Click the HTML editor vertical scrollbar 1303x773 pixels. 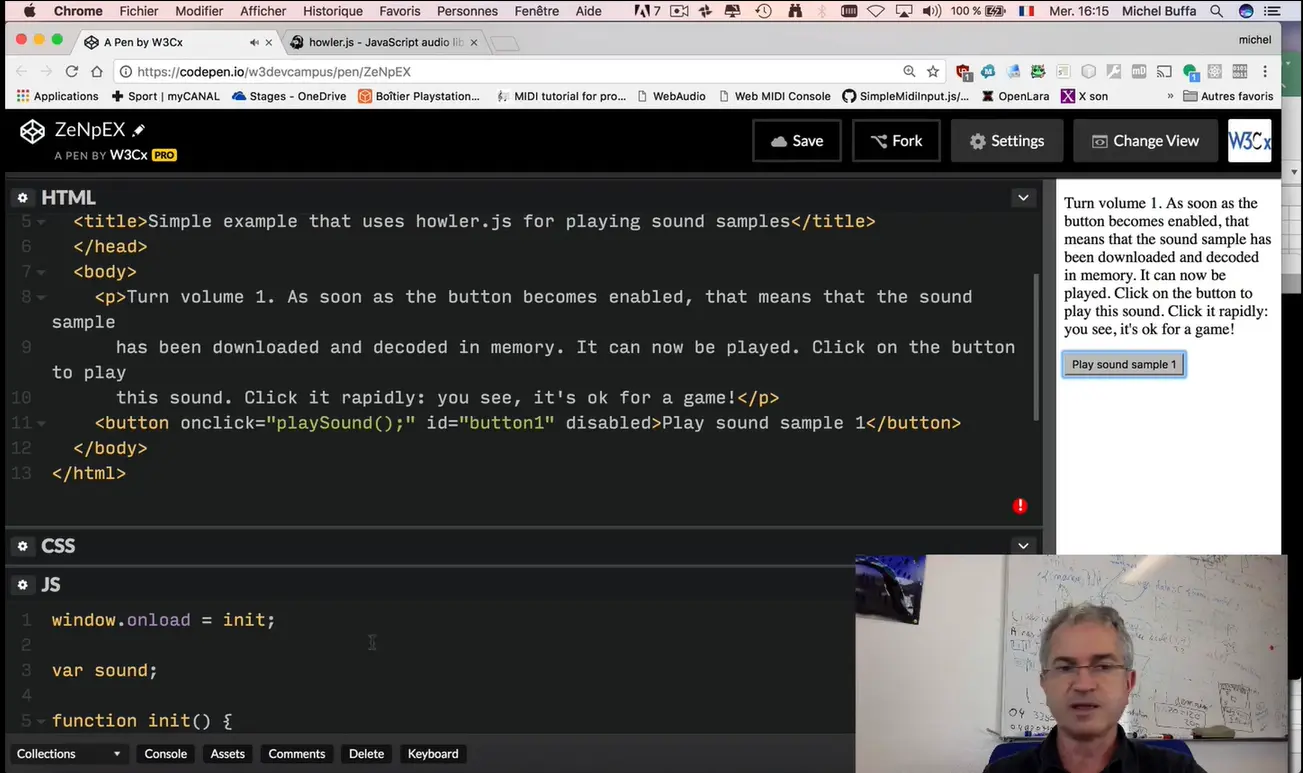[x=1036, y=345]
